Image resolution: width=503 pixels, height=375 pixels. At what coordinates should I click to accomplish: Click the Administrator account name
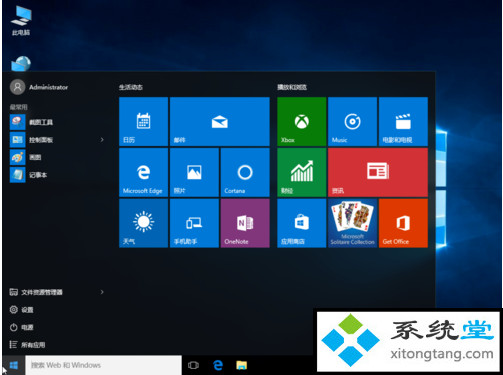48,87
